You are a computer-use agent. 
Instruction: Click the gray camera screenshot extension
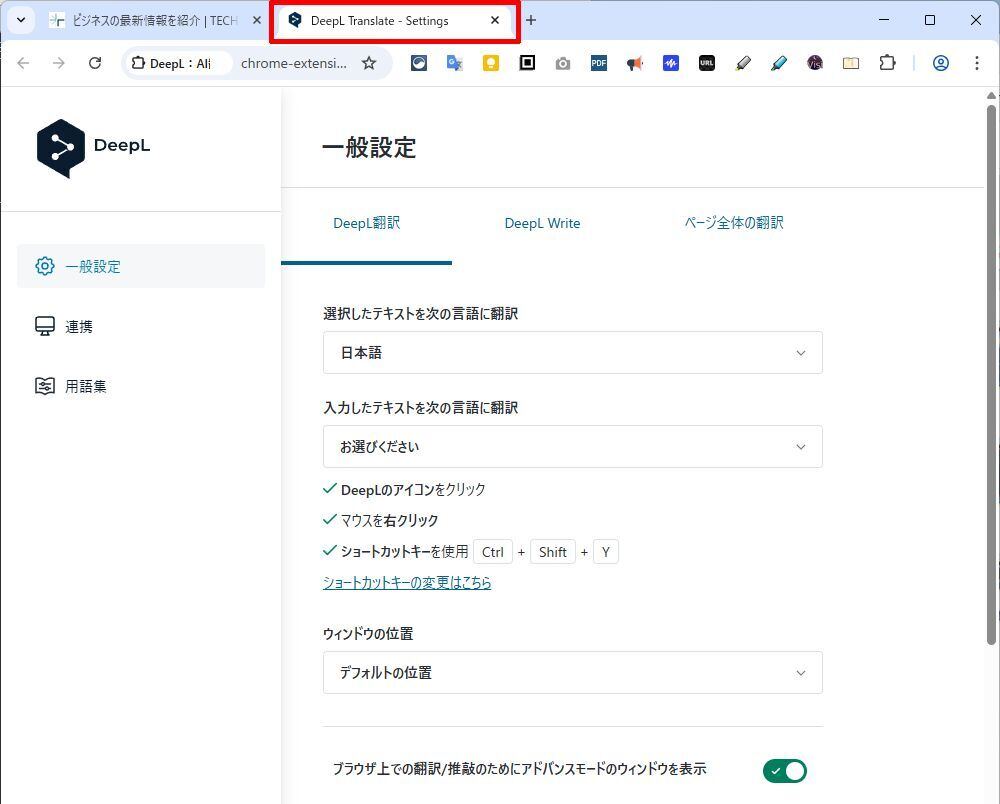[562, 63]
